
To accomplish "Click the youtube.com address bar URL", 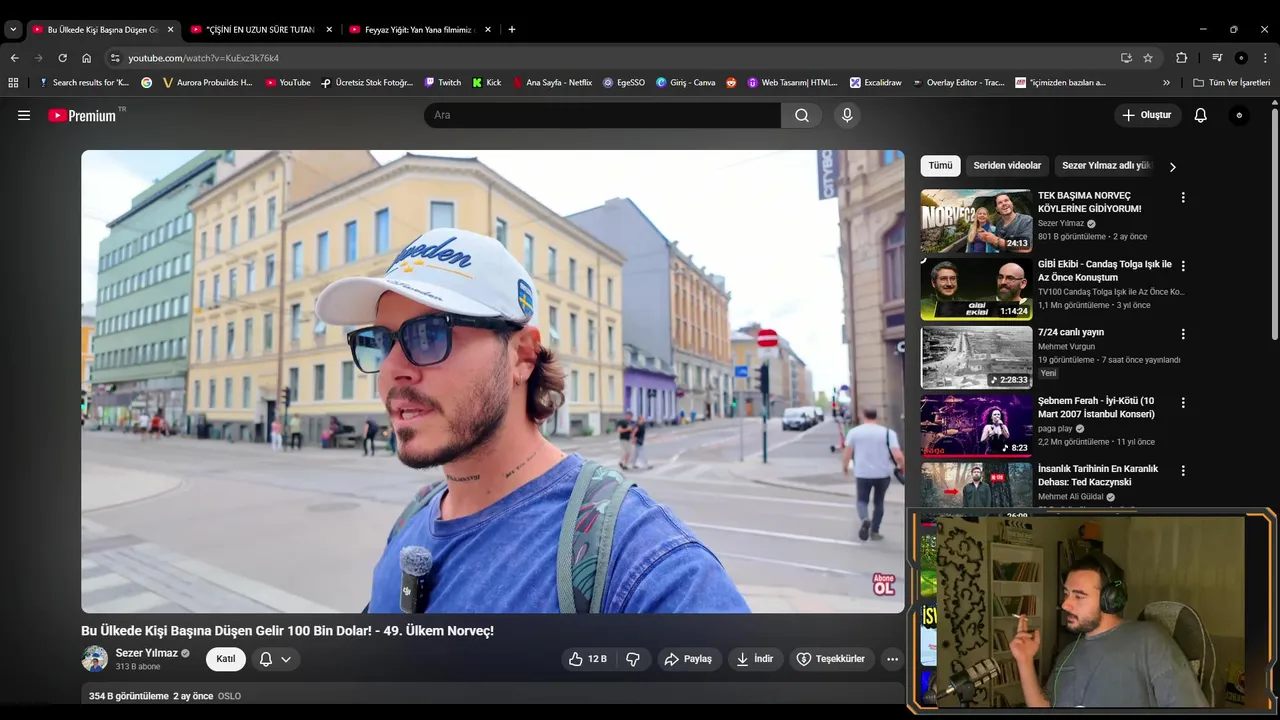I will pos(203,58).
